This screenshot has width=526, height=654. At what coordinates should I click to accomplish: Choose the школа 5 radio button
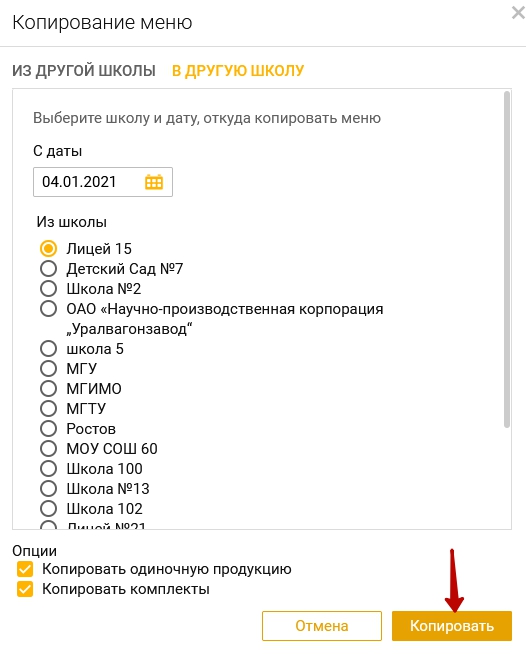pos(48,349)
